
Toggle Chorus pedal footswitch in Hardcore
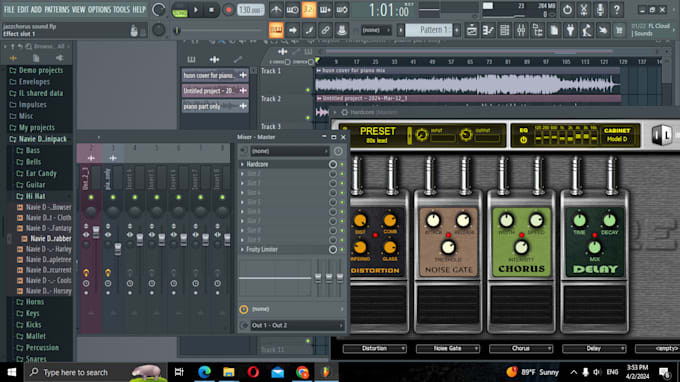(521, 304)
